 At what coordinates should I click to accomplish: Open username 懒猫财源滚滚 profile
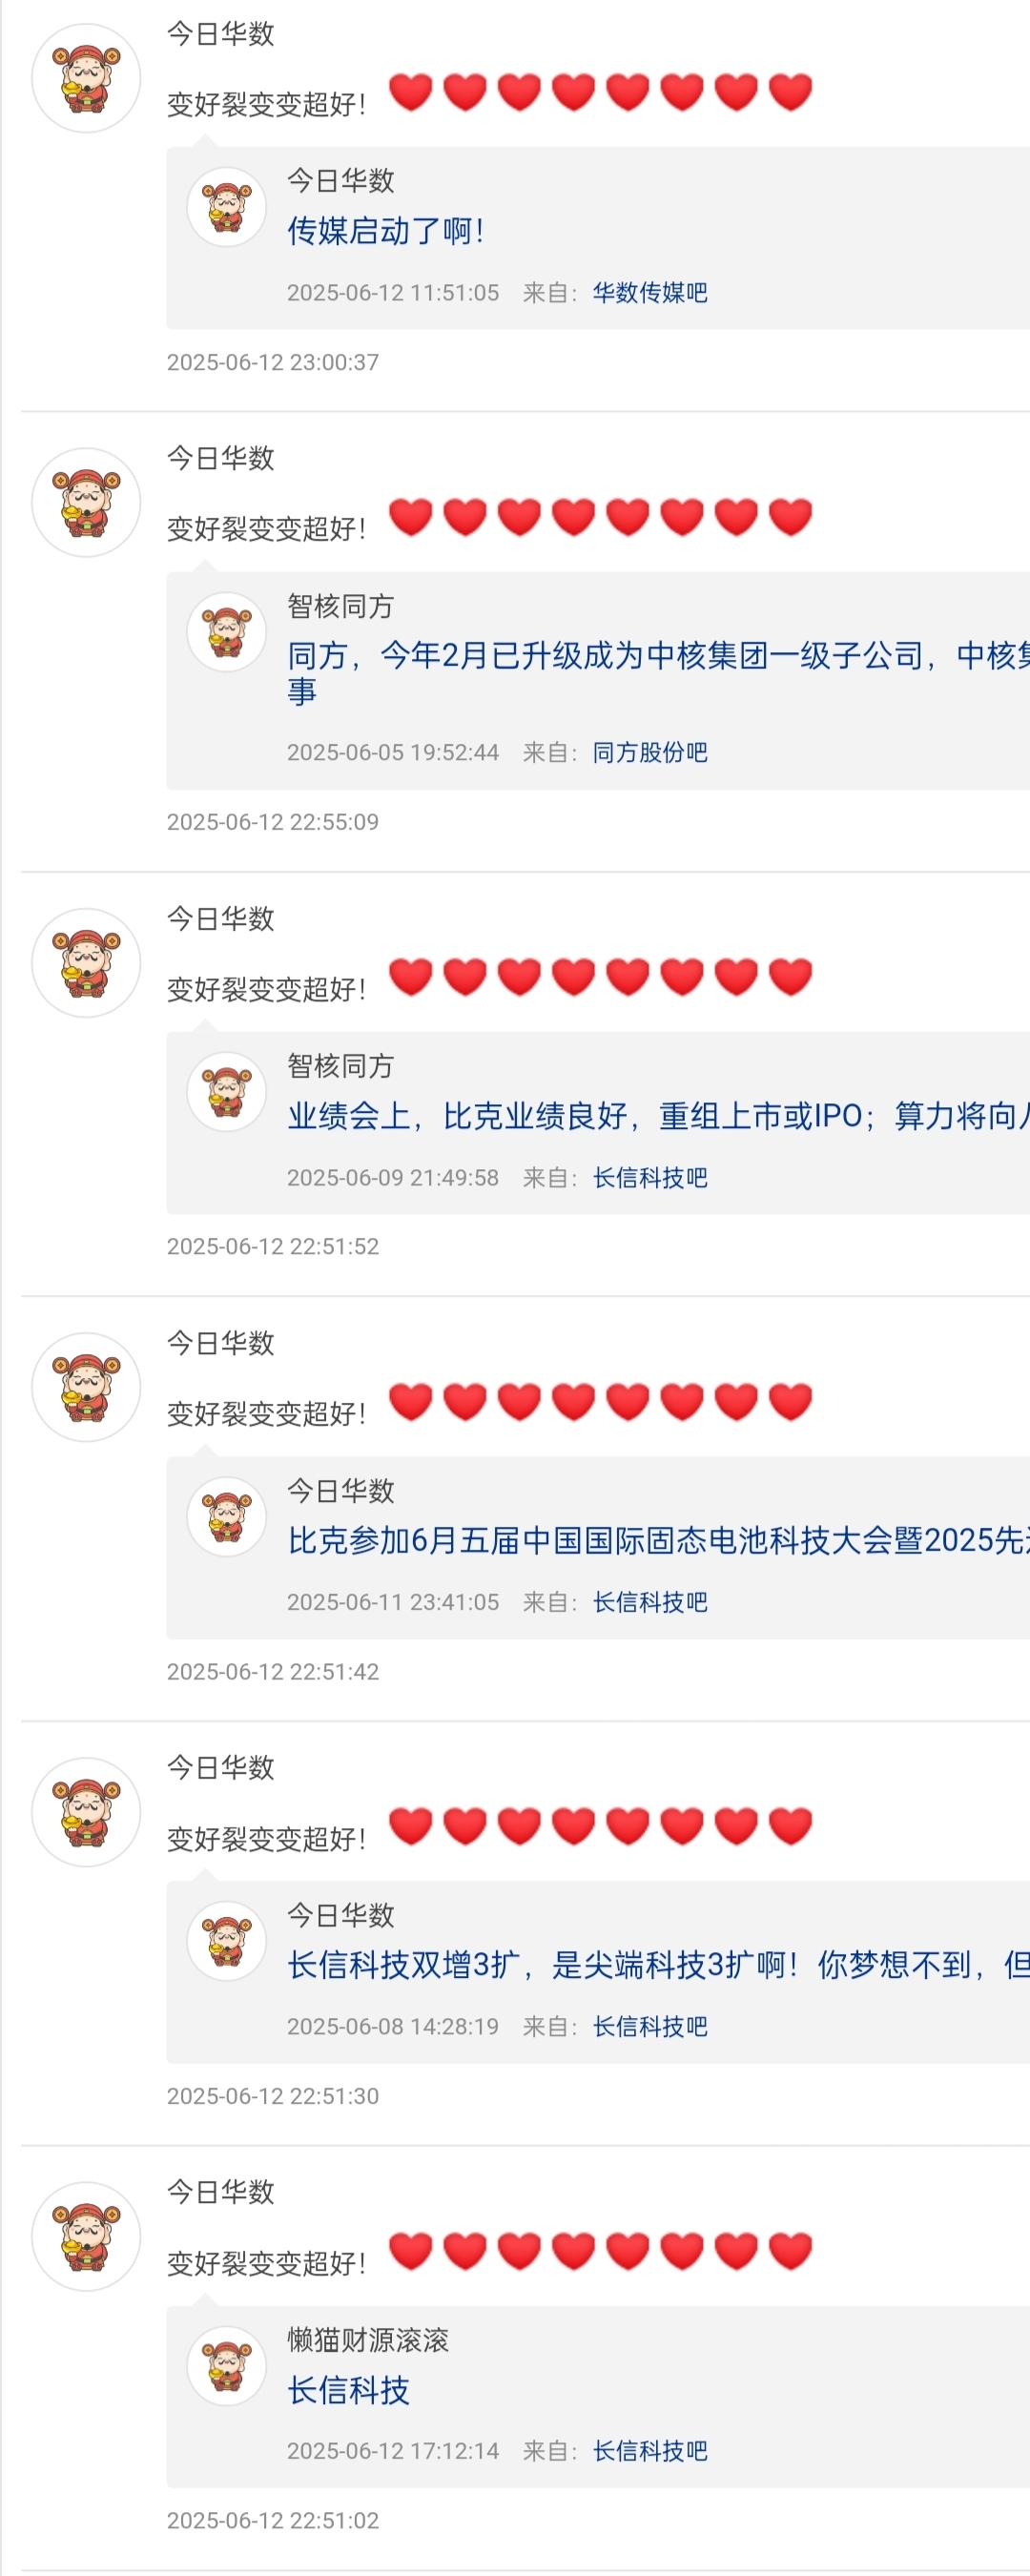click(x=368, y=2340)
